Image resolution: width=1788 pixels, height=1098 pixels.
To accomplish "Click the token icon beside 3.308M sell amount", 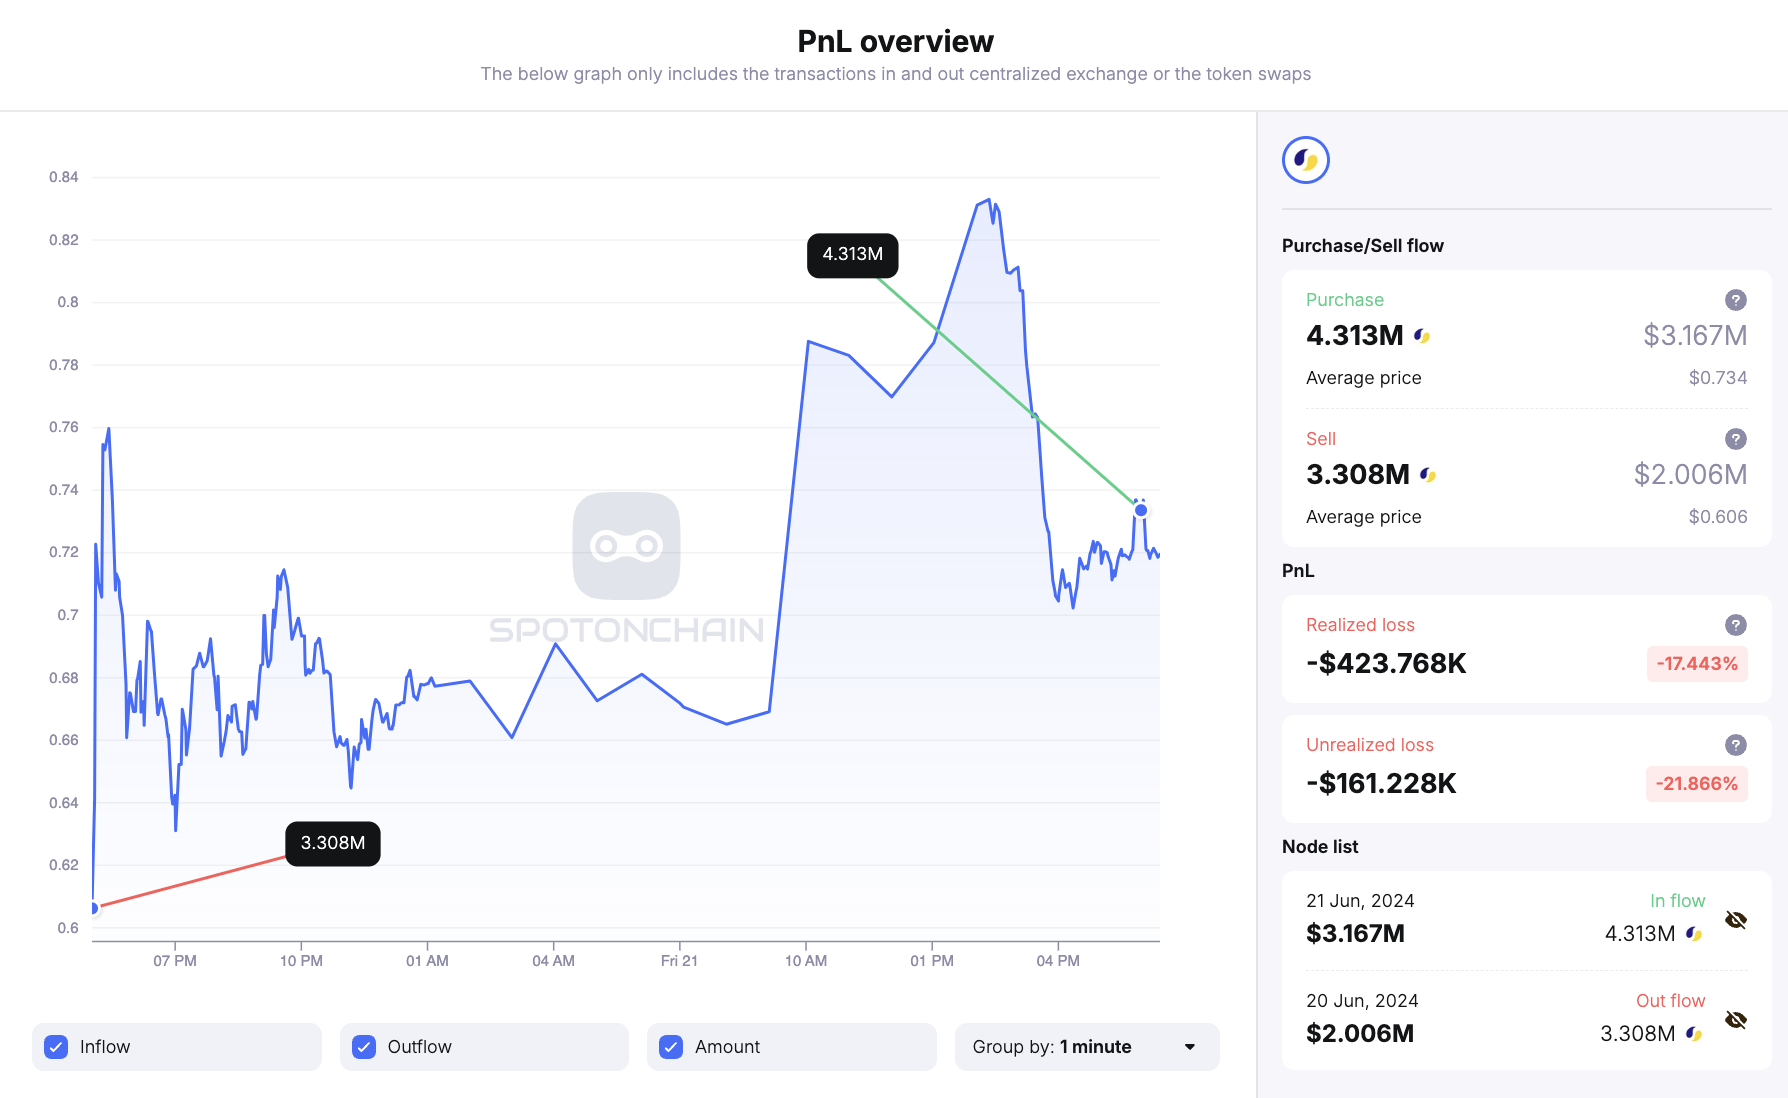I will point(1428,475).
